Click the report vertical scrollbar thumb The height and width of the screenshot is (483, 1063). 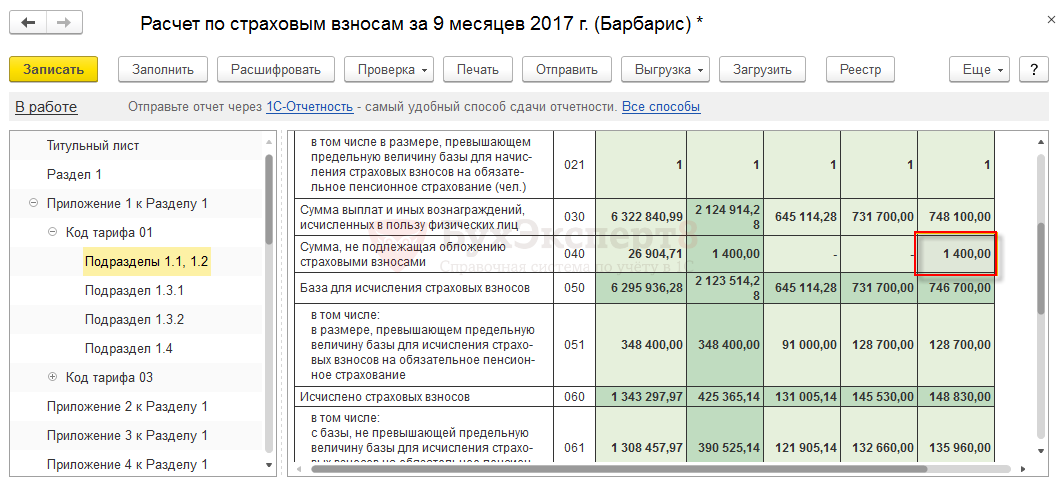tap(1041, 268)
